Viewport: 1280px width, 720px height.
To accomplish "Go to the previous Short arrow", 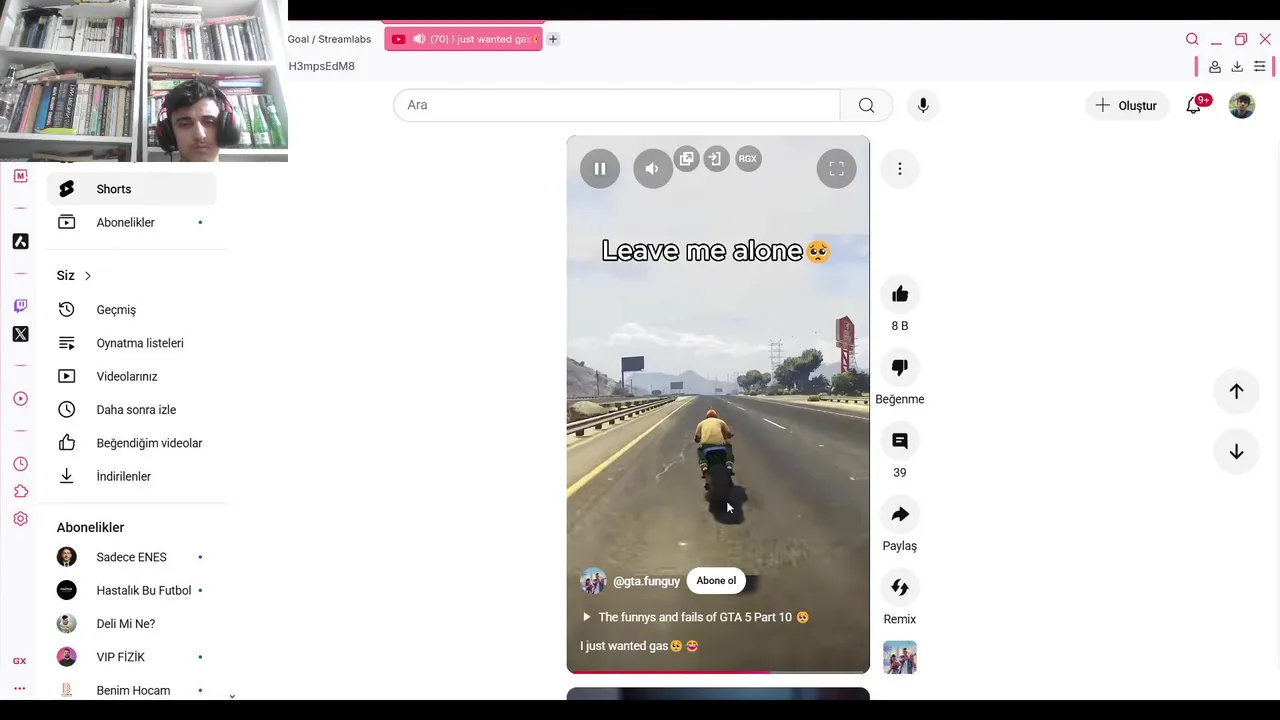I will (1236, 391).
